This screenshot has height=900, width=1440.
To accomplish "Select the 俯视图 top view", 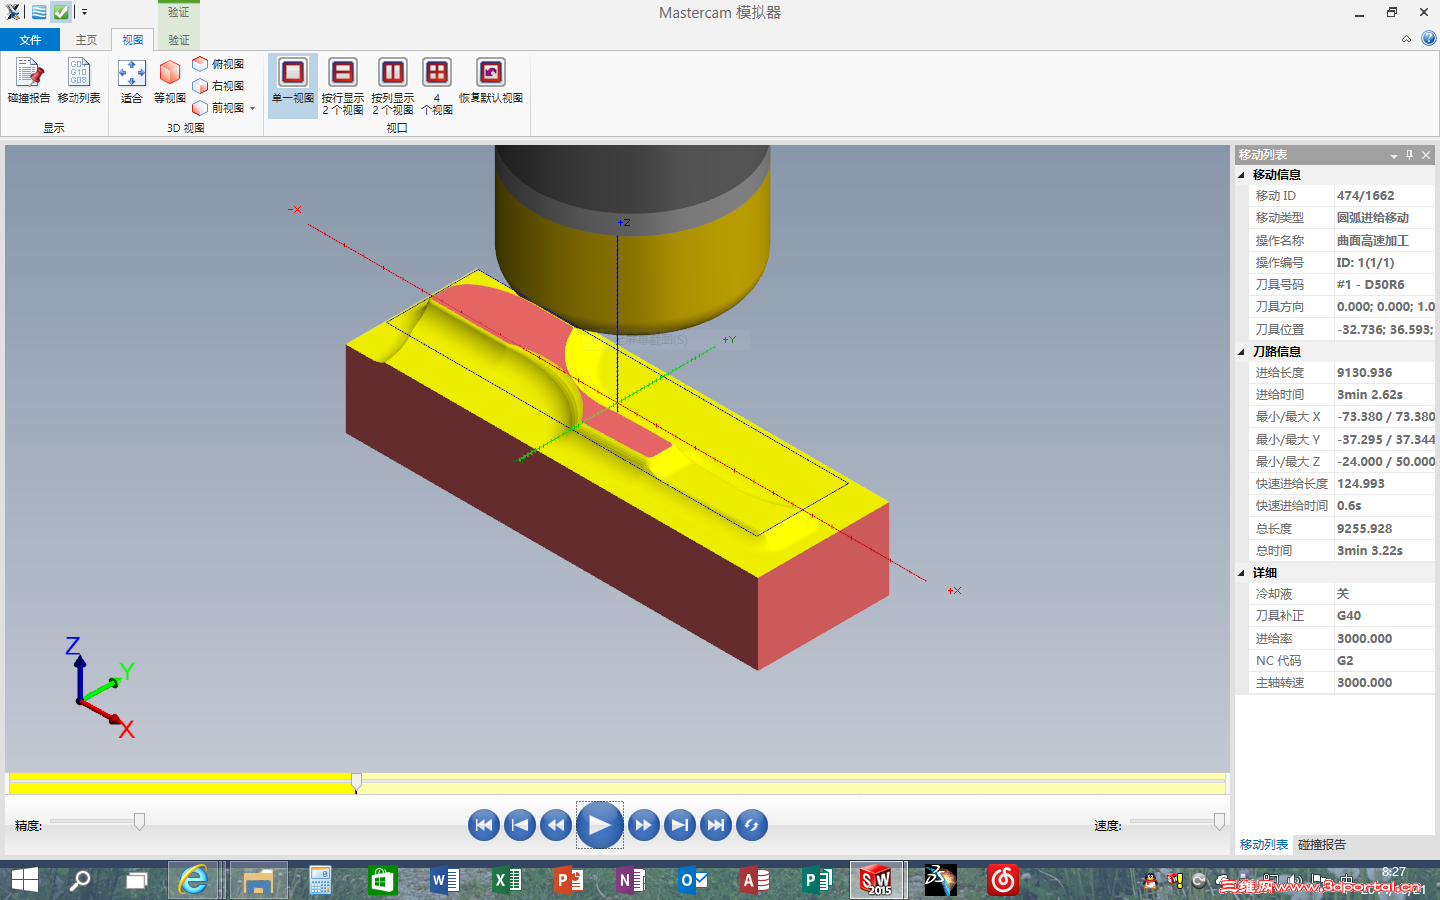I will pyautogui.click(x=219, y=64).
